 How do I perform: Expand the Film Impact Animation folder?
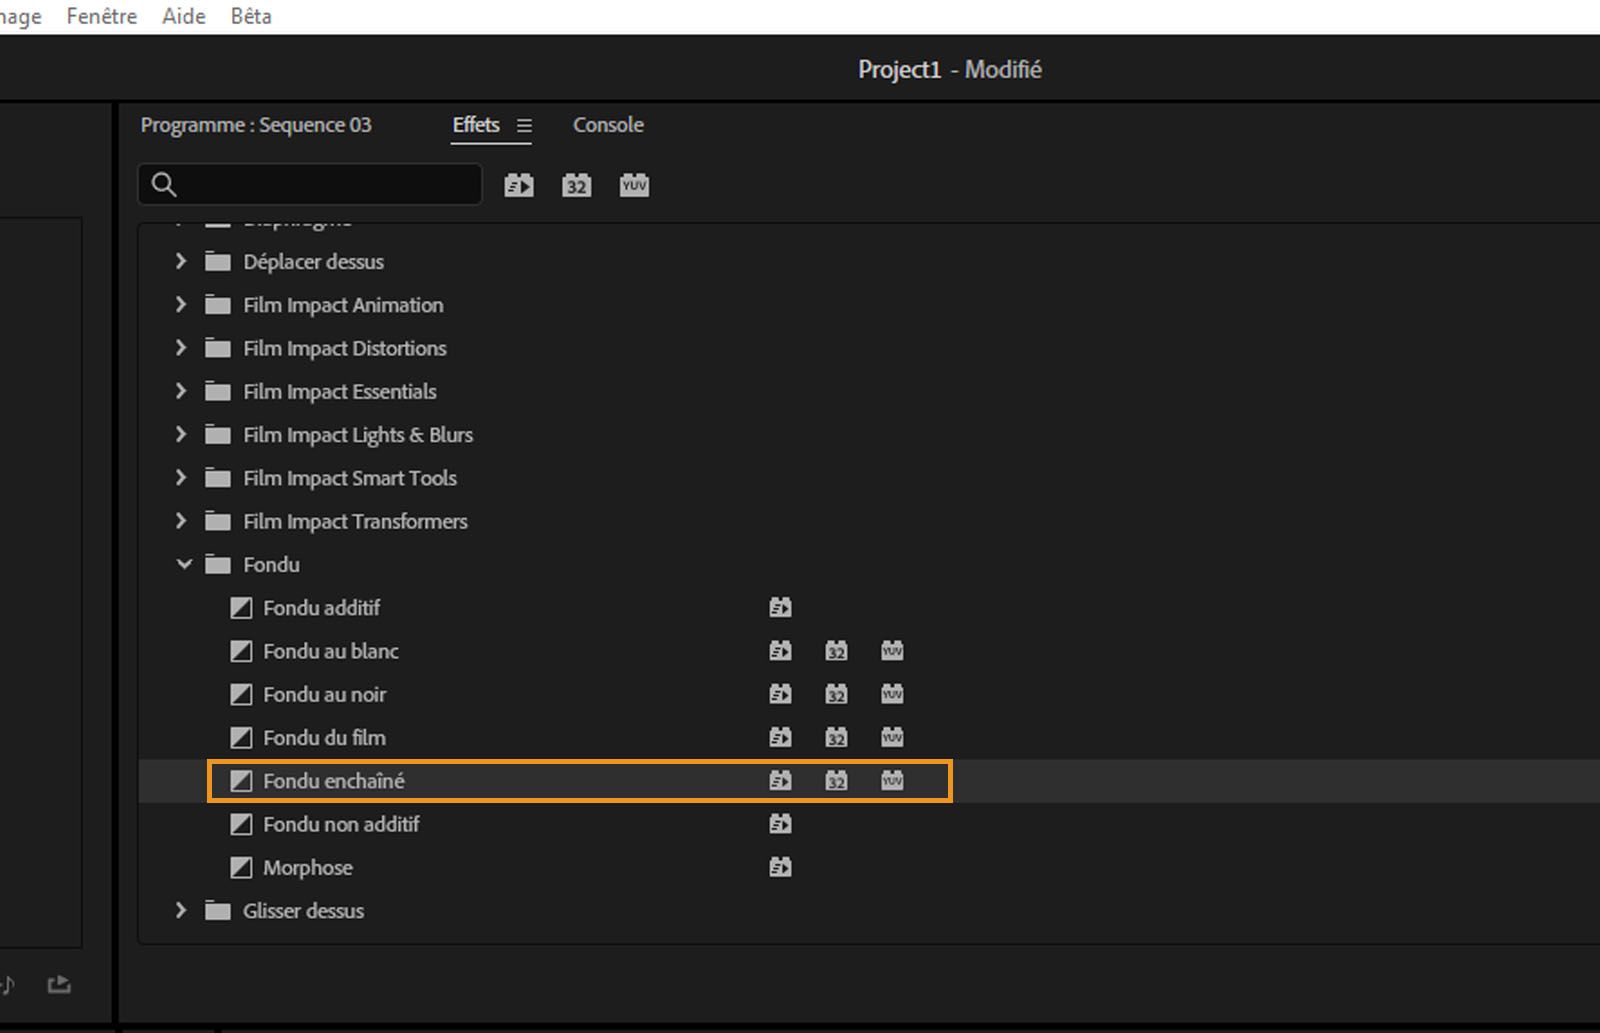[x=181, y=305]
